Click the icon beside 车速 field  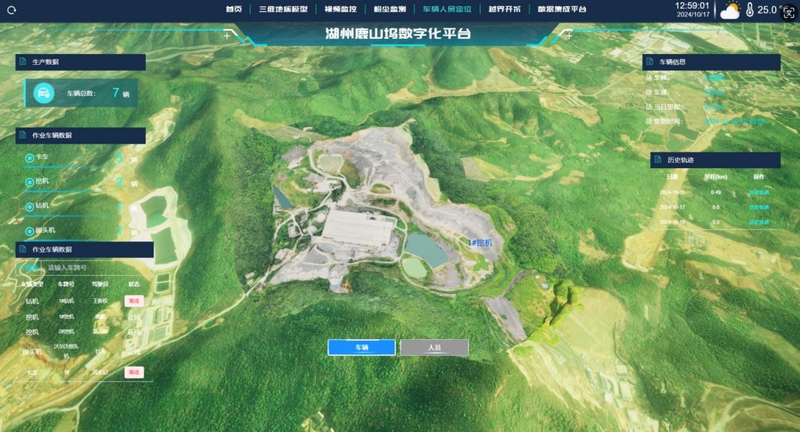click(x=649, y=92)
